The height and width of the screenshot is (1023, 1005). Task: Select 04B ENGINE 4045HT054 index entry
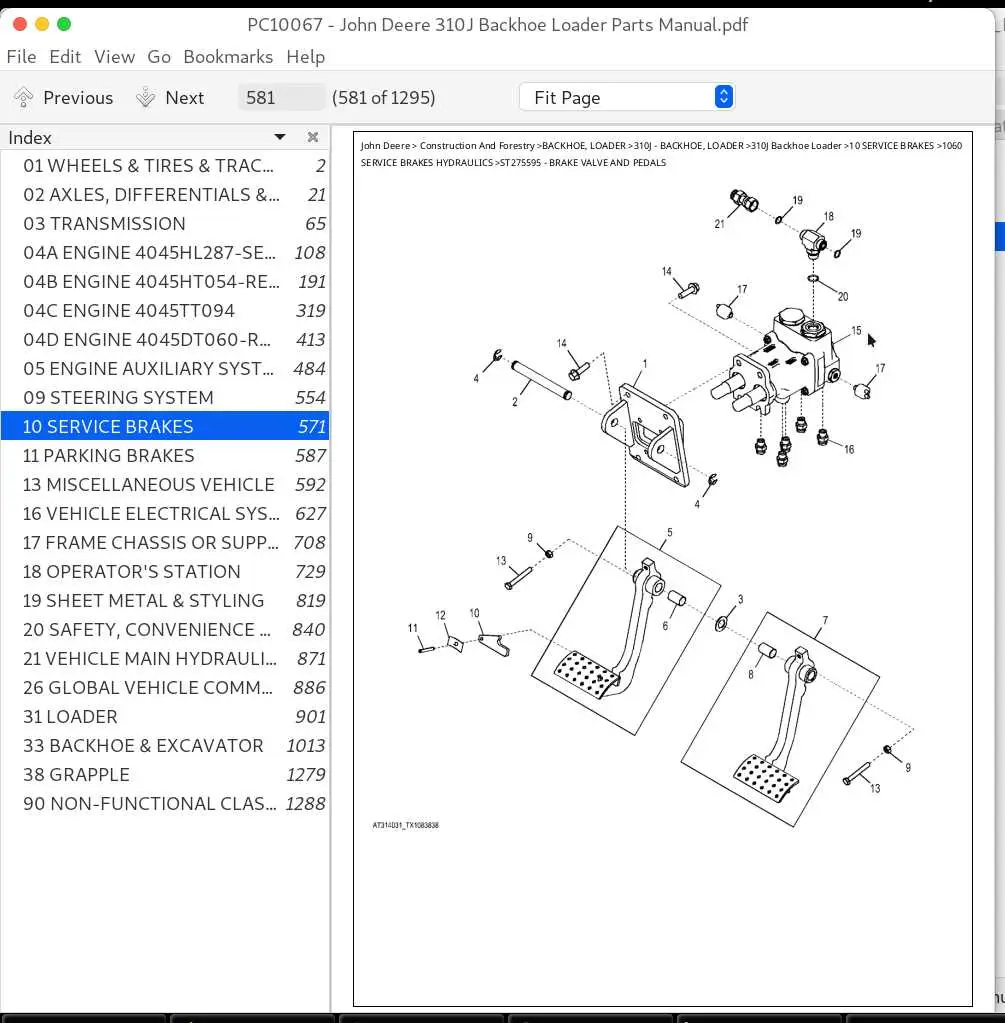coord(165,282)
